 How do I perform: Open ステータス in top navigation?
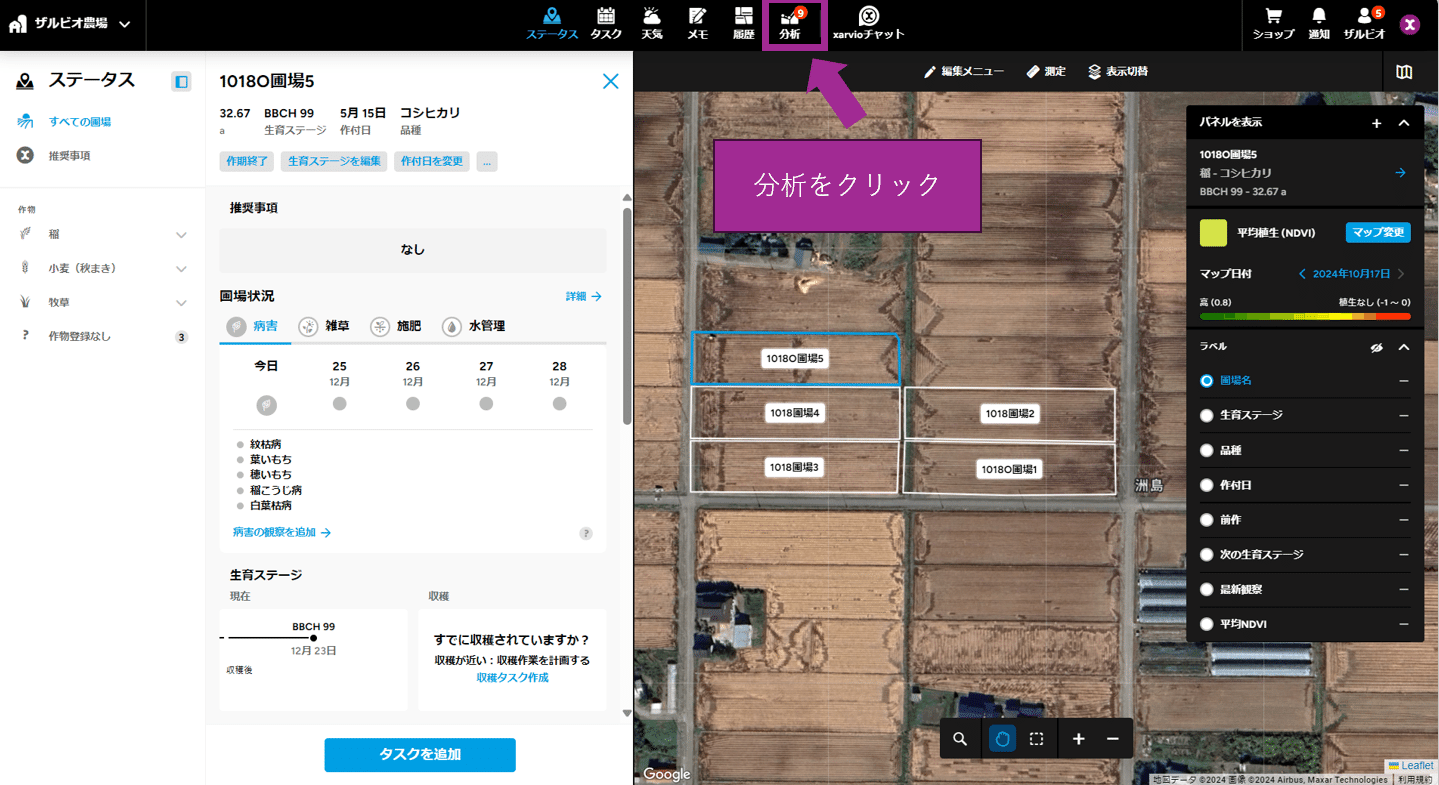(x=552, y=23)
